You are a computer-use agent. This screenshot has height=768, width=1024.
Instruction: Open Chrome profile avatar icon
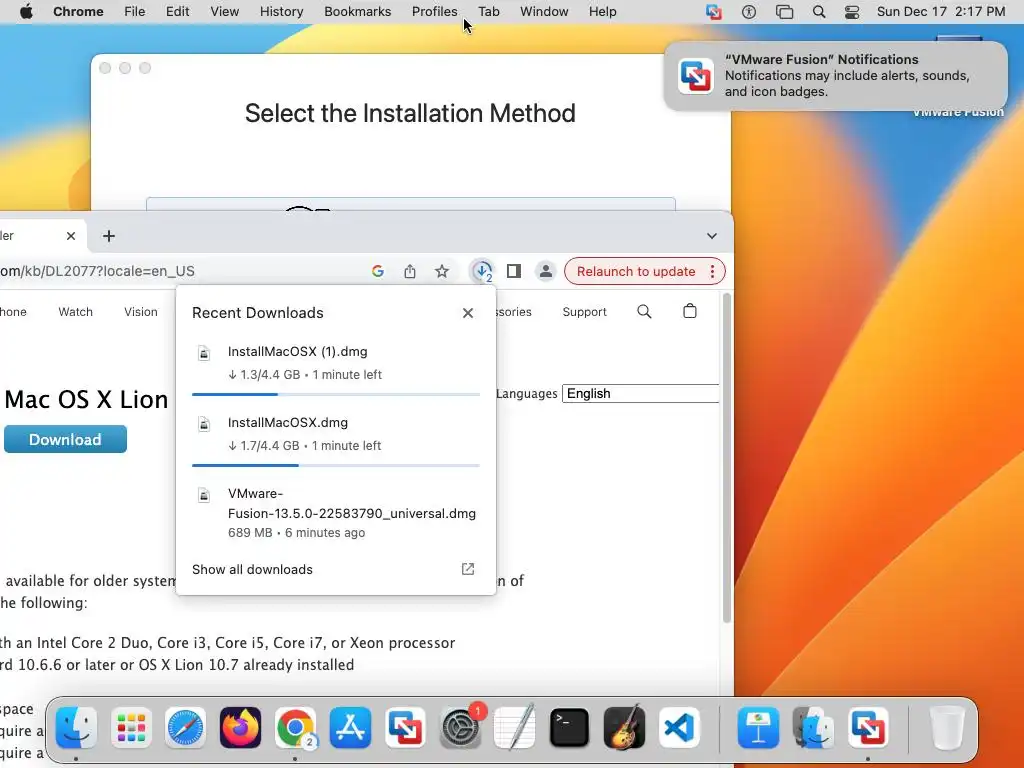coord(545,271)
